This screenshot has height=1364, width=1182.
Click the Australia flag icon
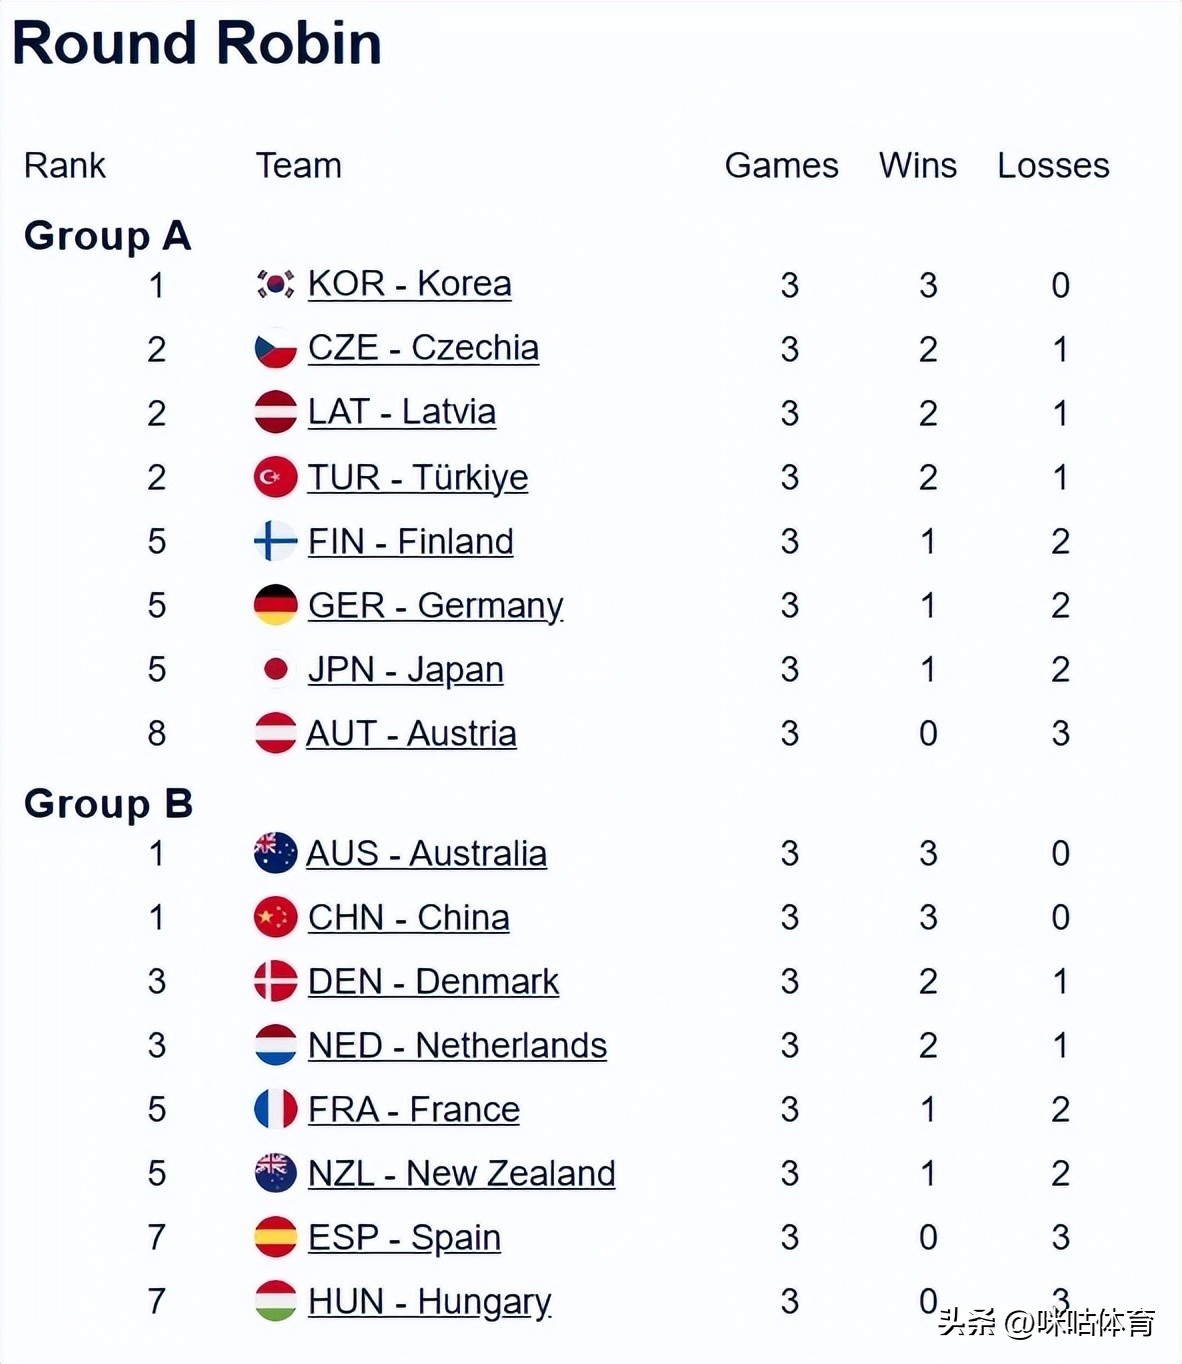pyautogui.click(x=275, y=853)
